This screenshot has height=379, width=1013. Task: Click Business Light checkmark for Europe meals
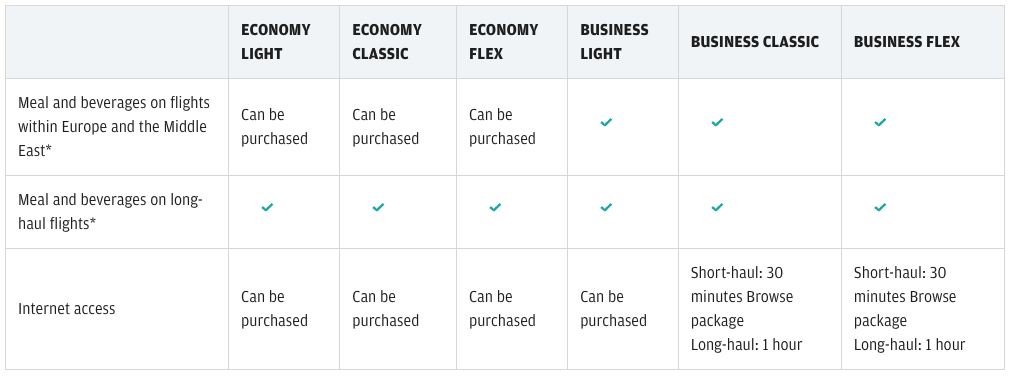click(606, 122)
